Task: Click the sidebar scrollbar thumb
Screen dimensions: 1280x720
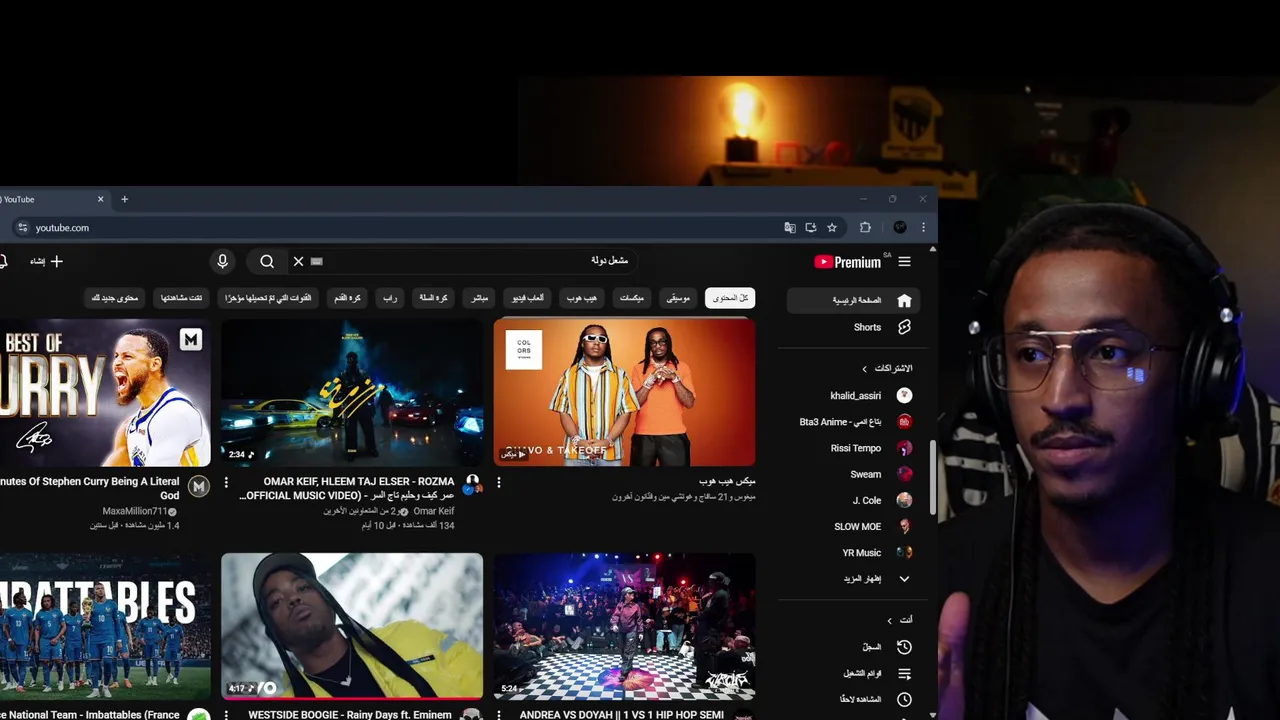Action: coord(933,478)
